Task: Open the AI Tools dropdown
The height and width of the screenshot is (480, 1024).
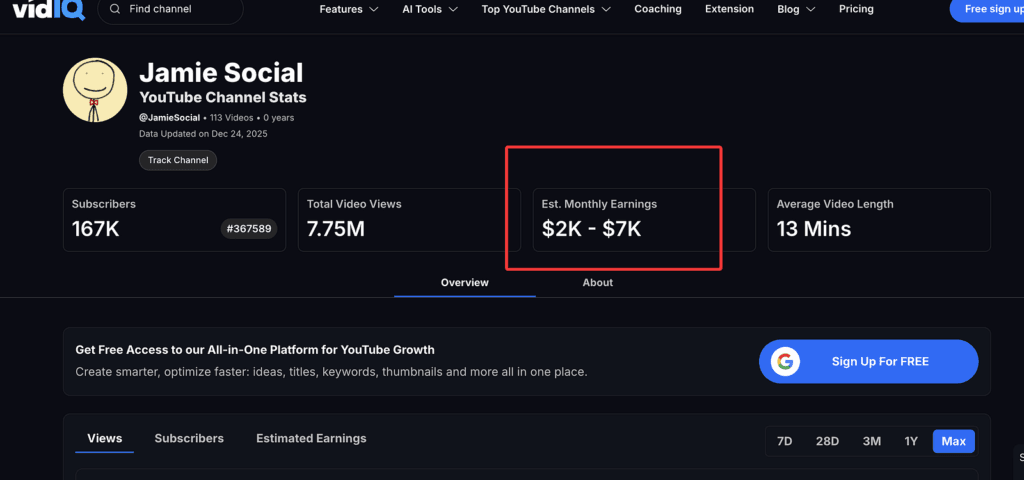Action: point(429,9)
